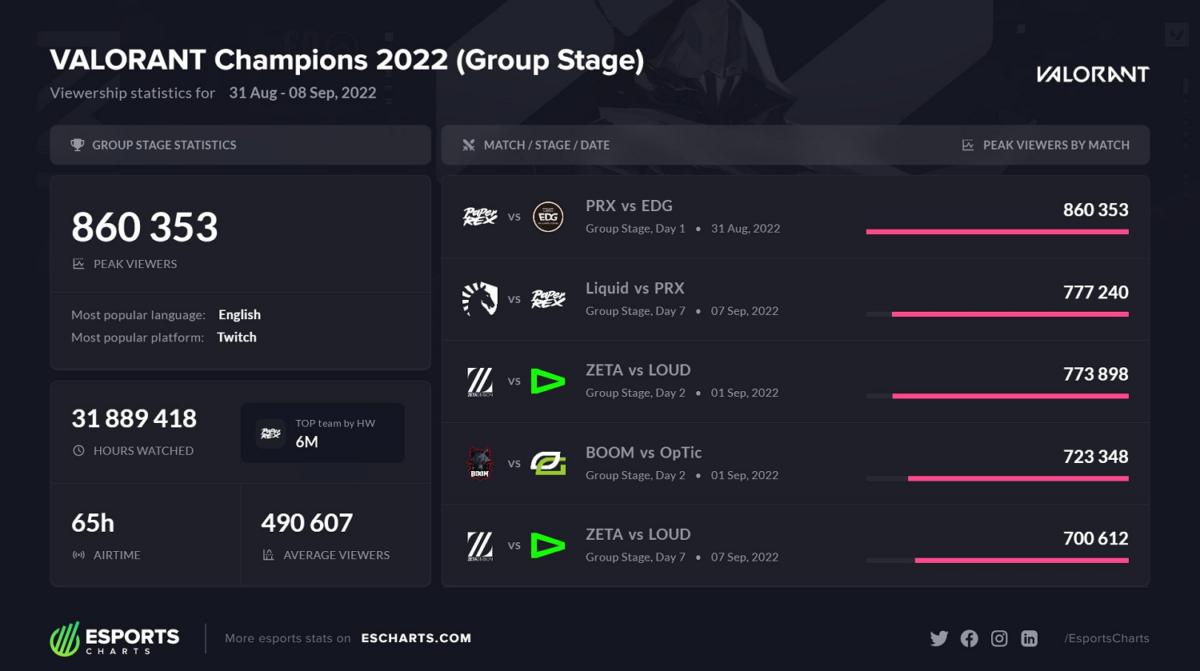Click the pink bar for 777 240 viewers

click(x=1010, y=314)
